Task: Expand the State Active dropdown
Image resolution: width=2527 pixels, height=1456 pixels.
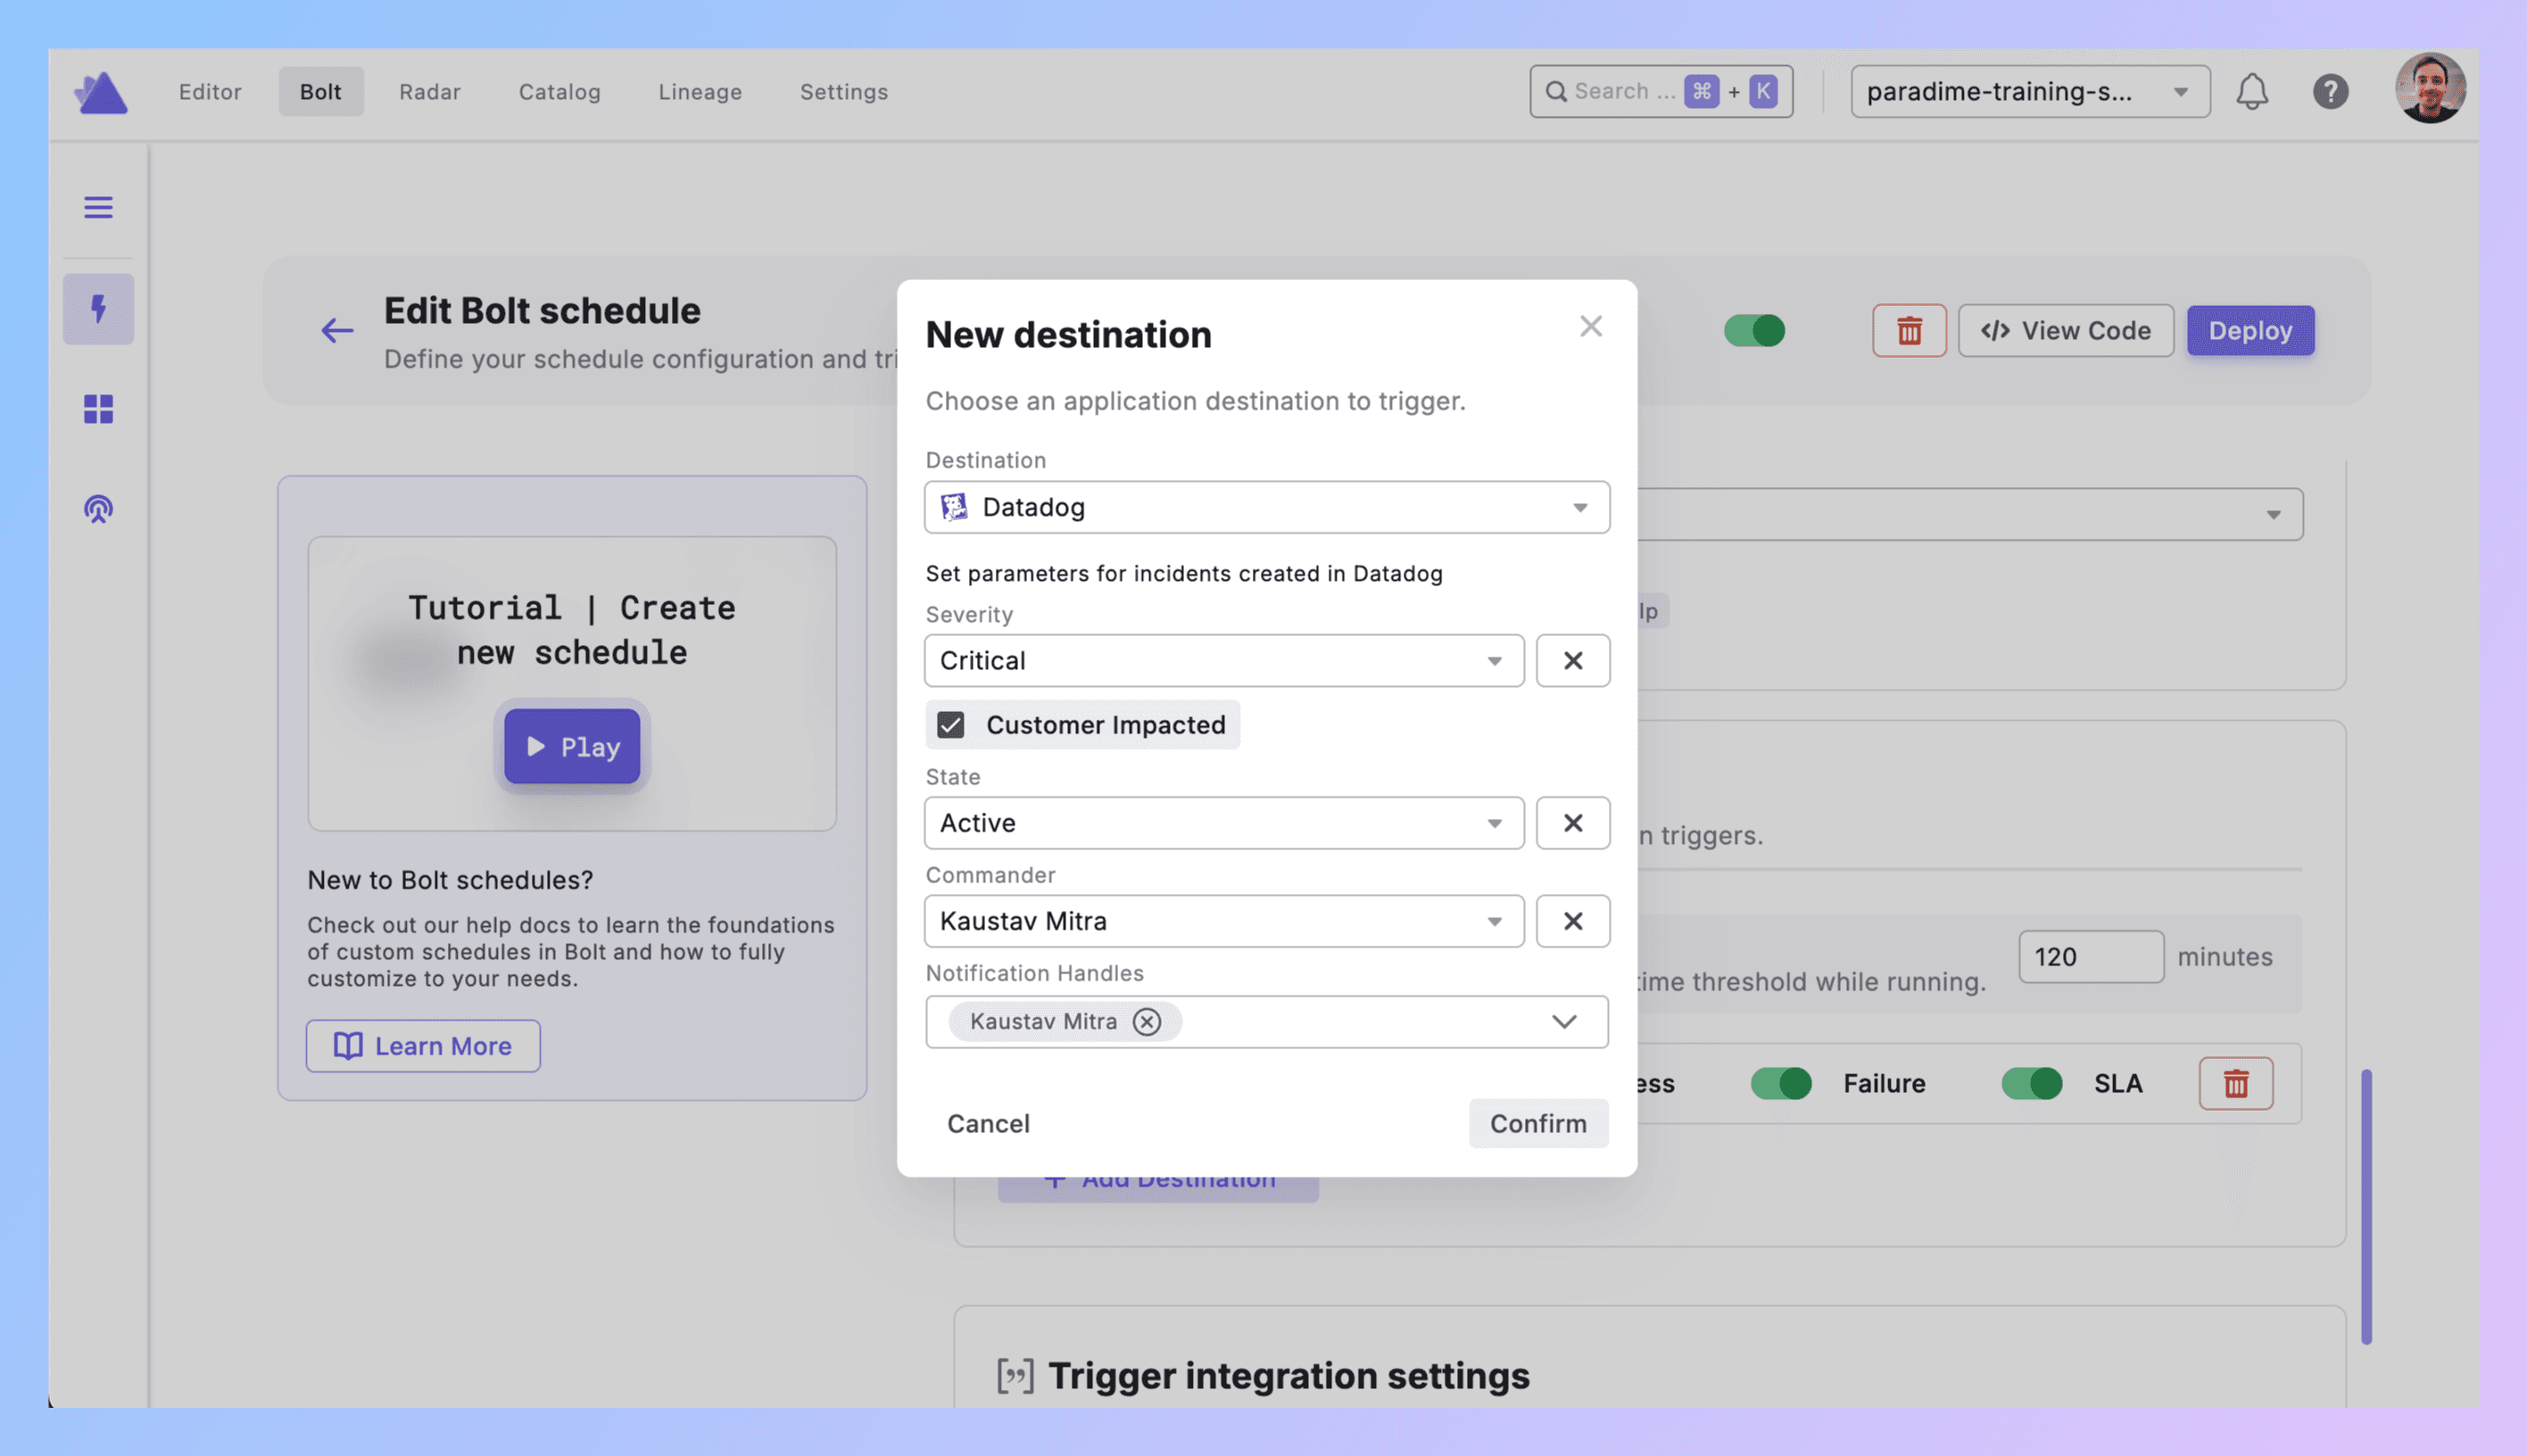Action: [x=1223, y=822]
